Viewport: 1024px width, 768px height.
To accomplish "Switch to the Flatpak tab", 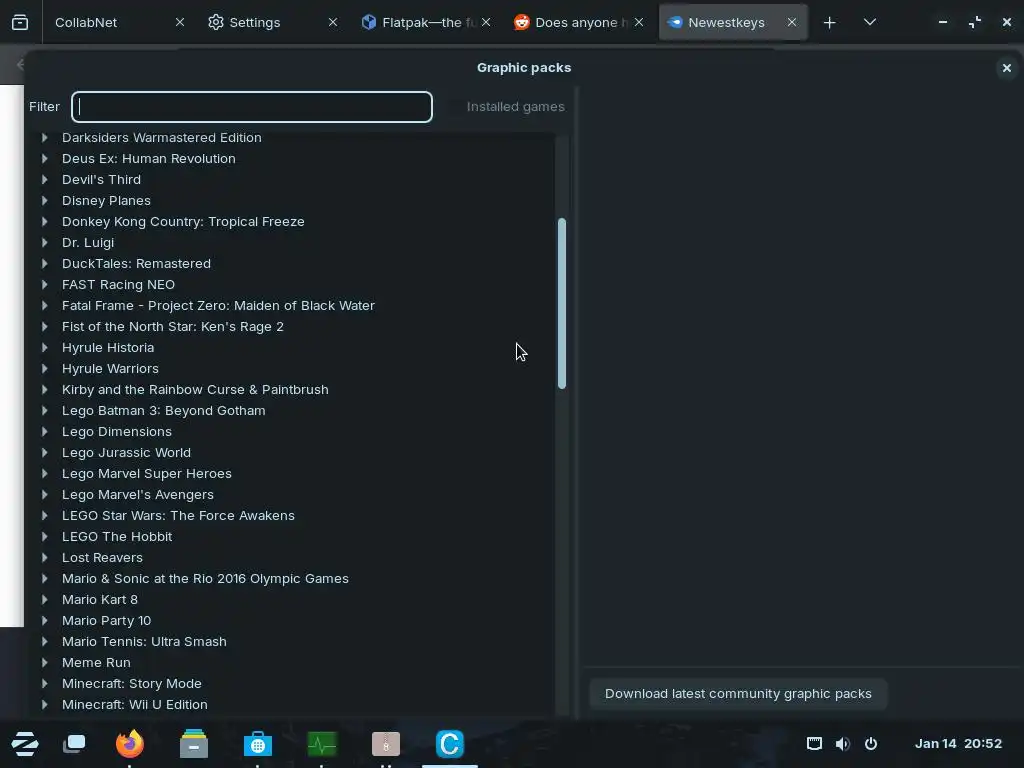I will (418, 22).
